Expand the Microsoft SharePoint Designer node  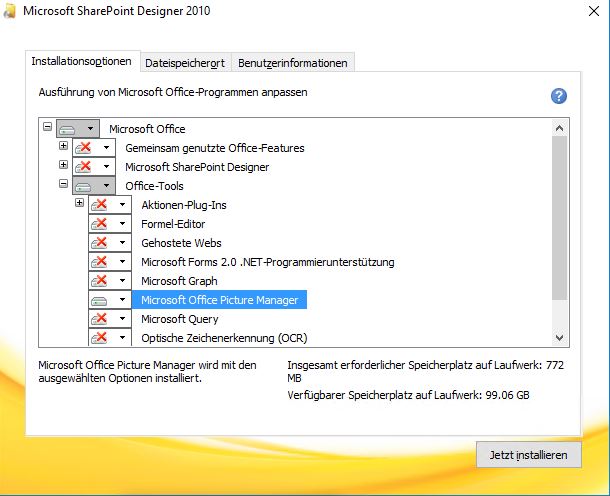point(63,165)
